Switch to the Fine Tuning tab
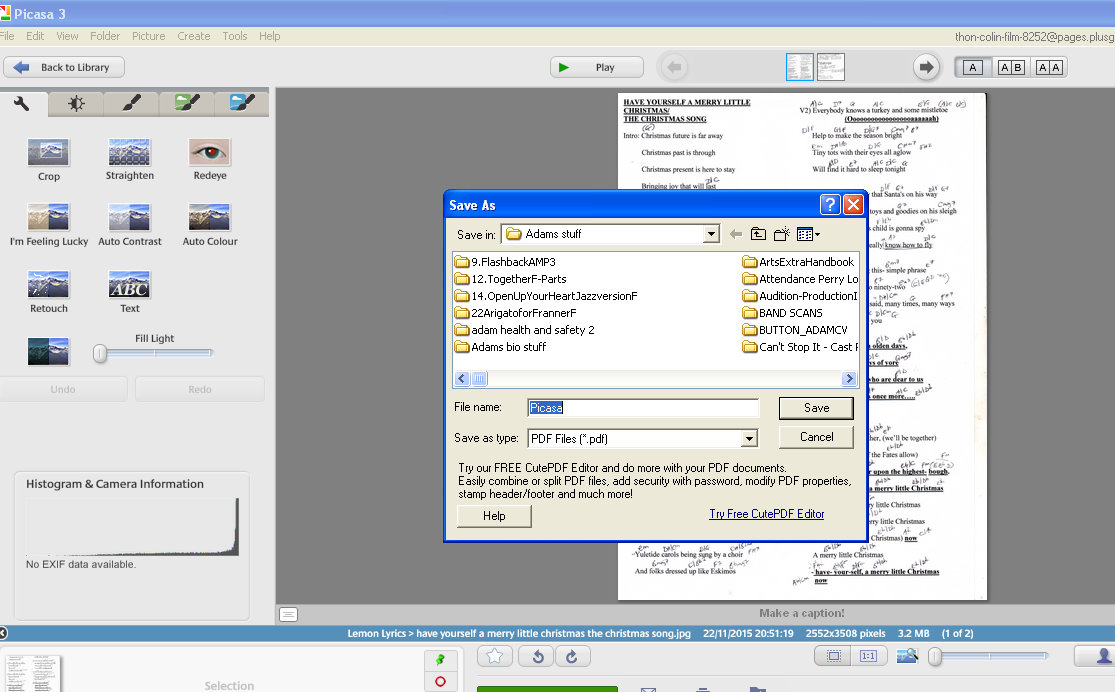The image size is (1115, 692). coord(75,102)
